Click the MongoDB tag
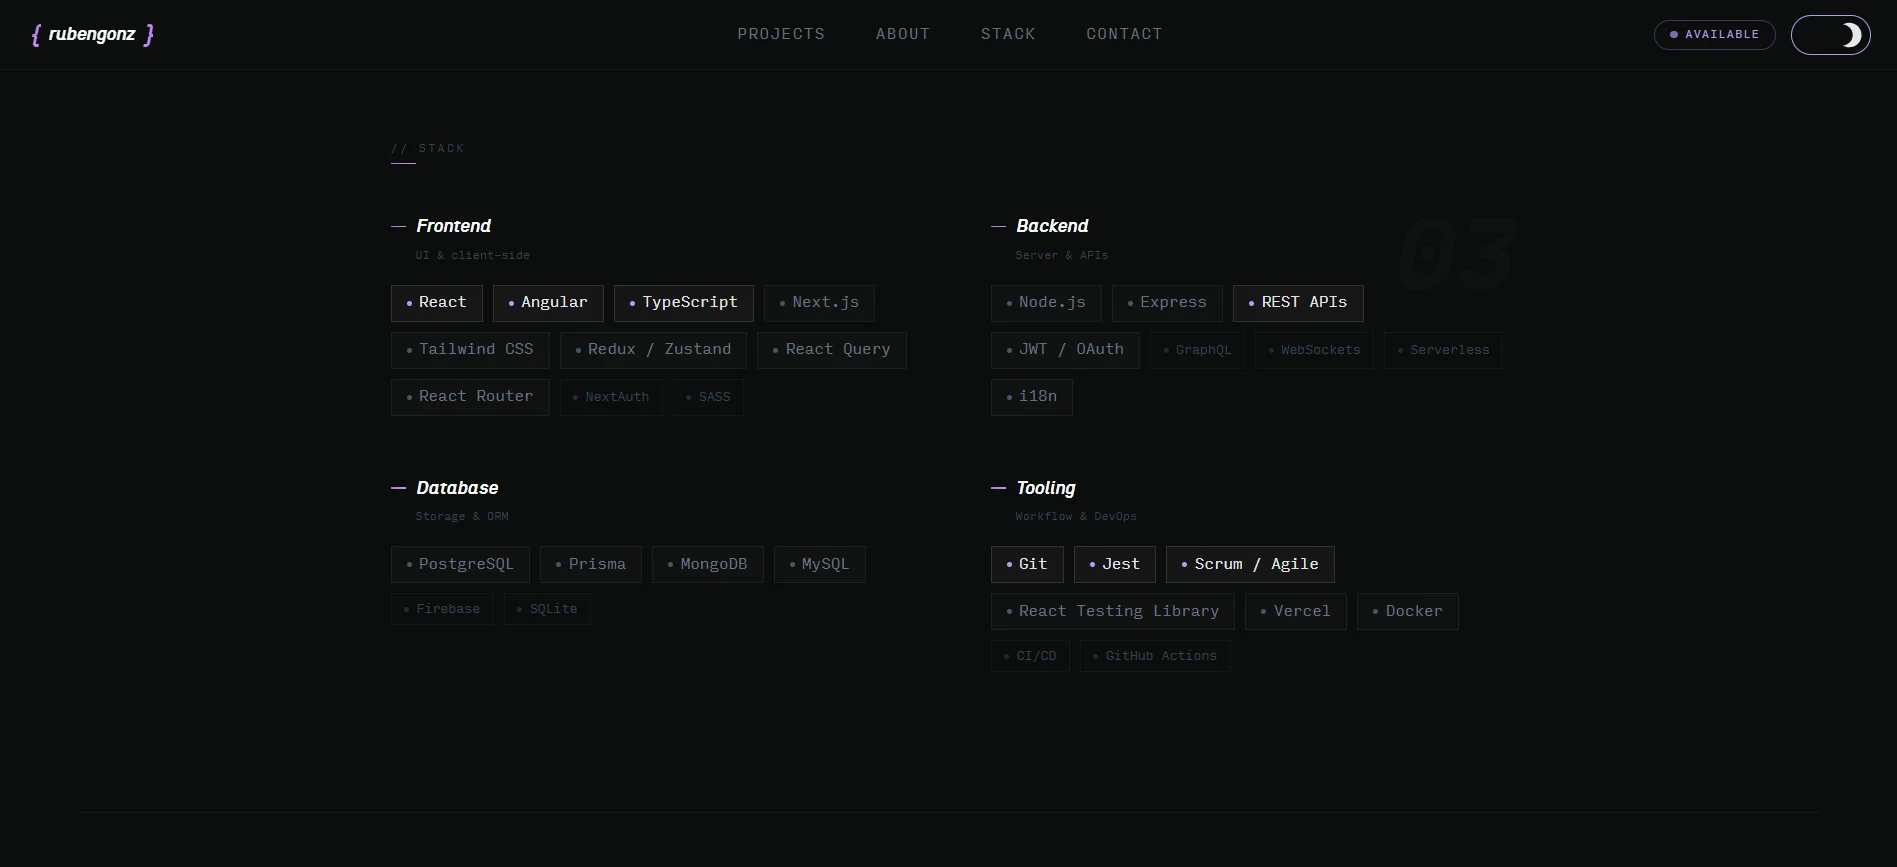Image resolution: width=1897 pixels, height=867 pixels. [x=707, y=564]
